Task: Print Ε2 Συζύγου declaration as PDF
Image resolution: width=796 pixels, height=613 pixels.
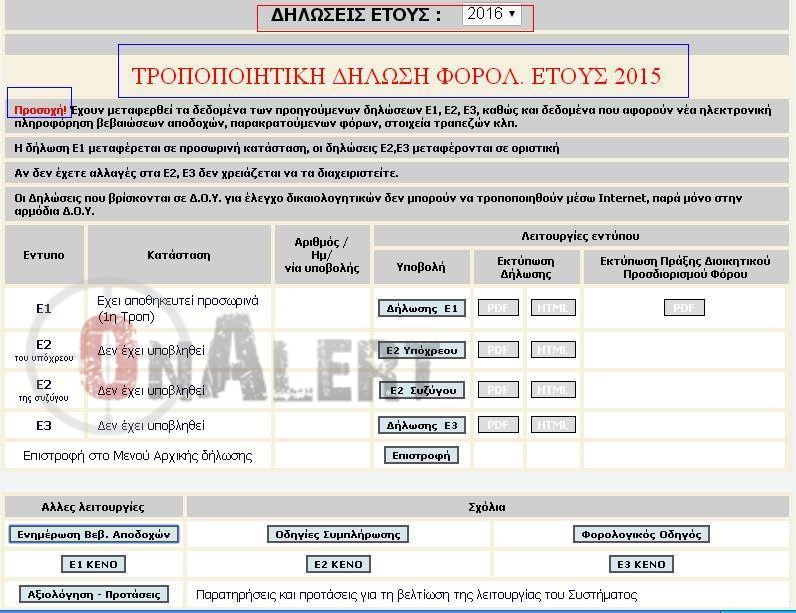Action: 498,390
